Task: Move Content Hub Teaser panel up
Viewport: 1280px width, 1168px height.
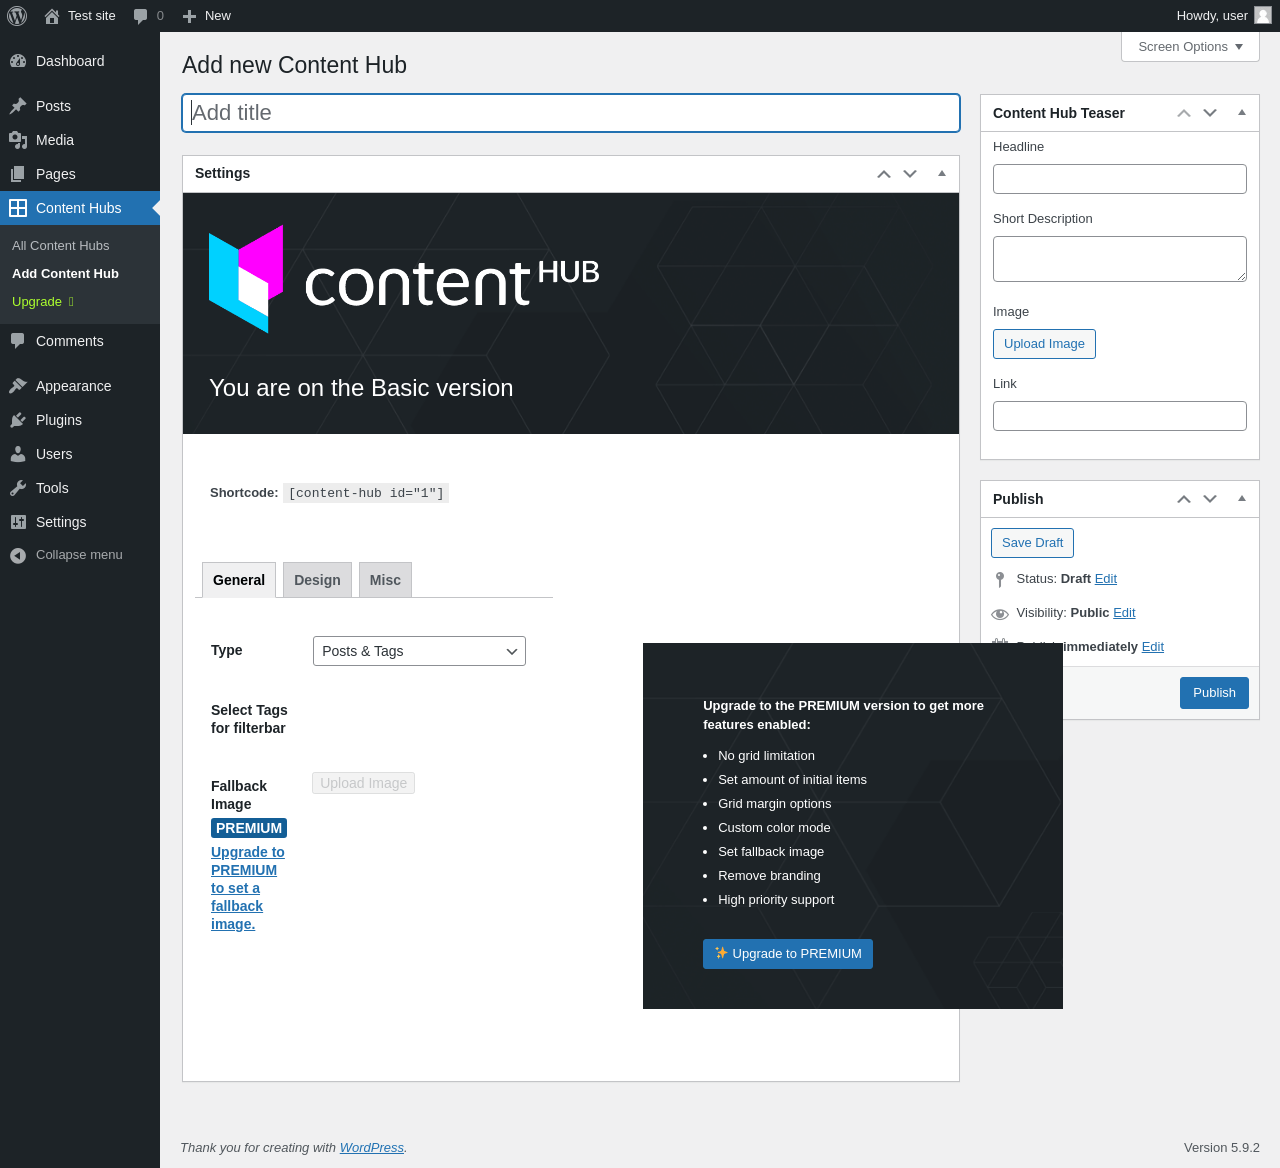Action: click(x=1184, y=113)
